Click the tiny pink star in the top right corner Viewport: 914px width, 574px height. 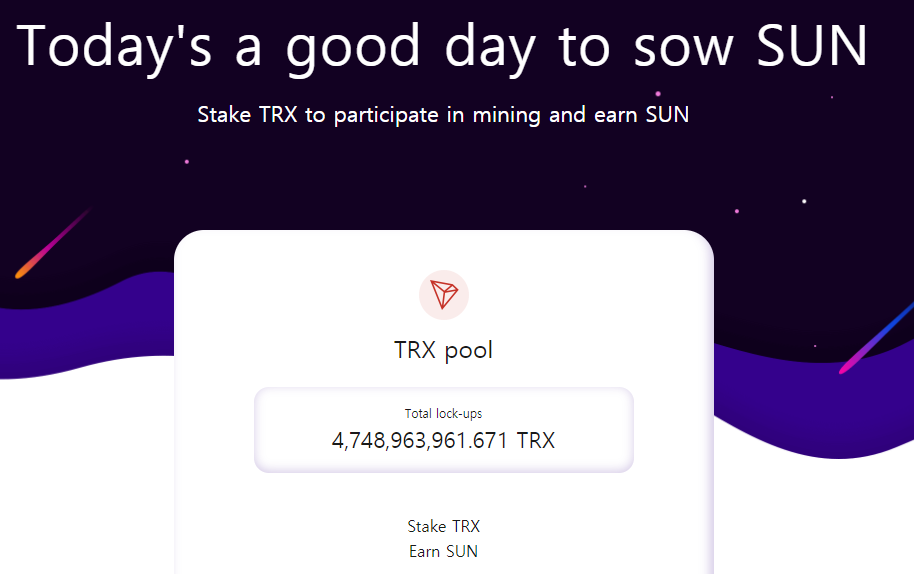click(x=832, y=97)
